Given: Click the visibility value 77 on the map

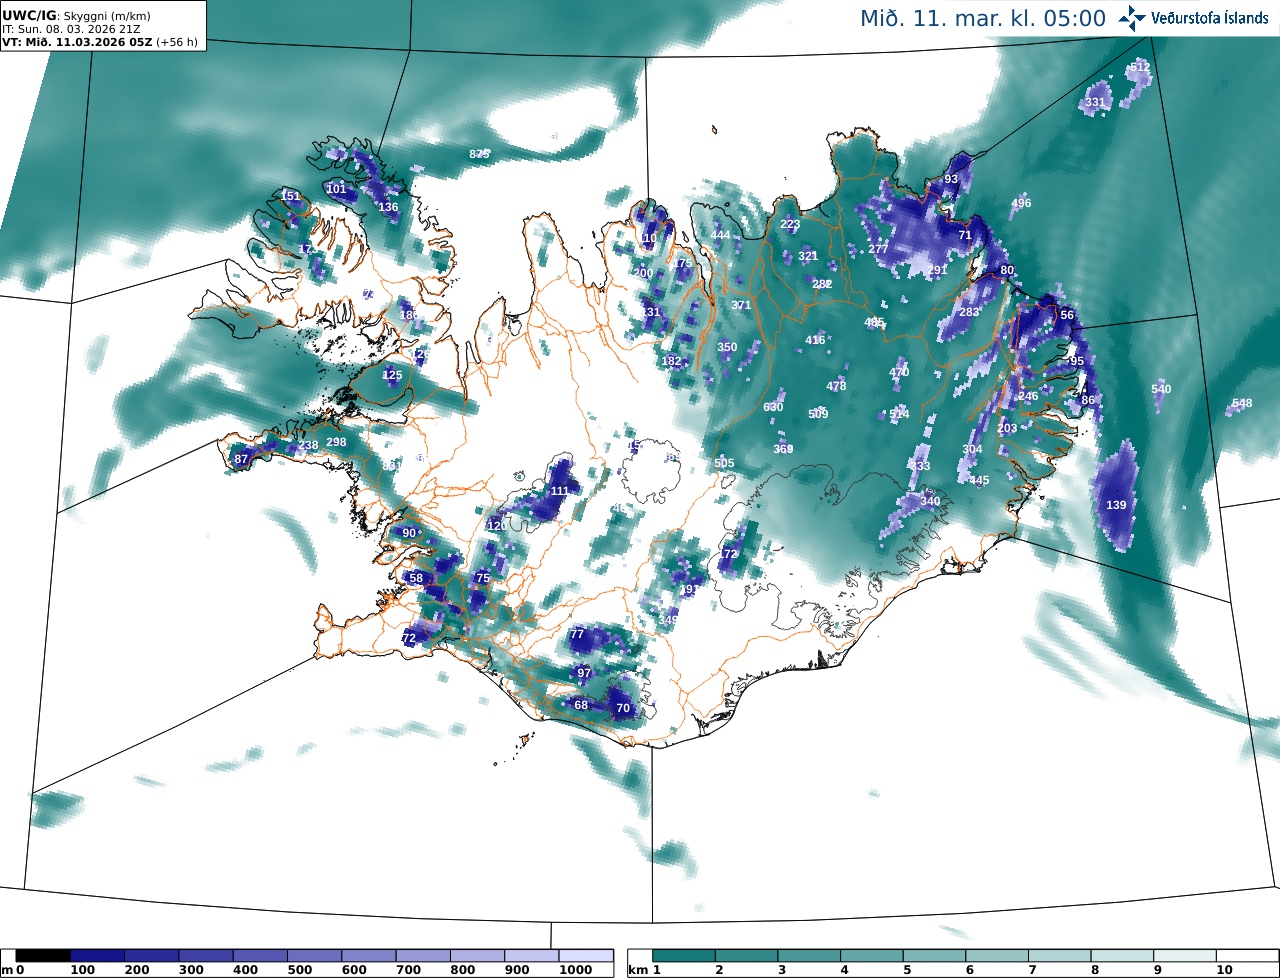Looking at the screenshot, I should 577,634.
